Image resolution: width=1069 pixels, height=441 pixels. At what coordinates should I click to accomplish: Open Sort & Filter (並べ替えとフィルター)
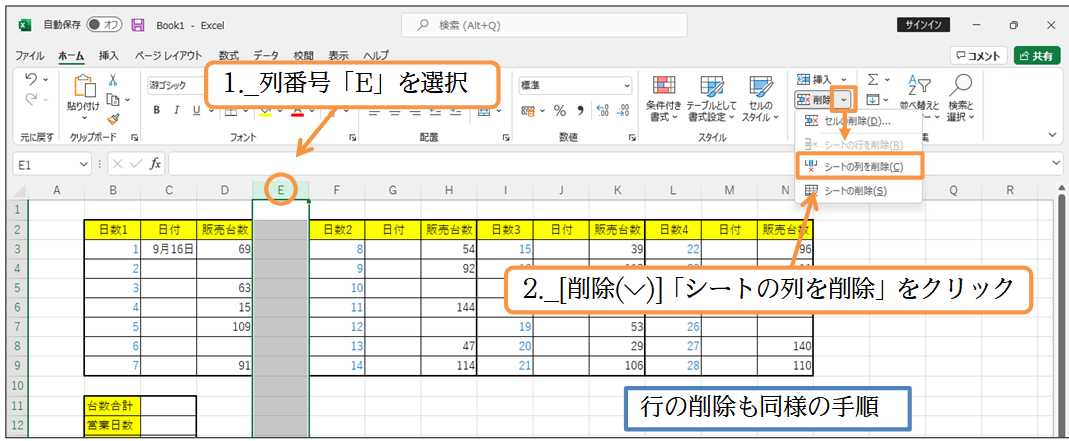919,99
